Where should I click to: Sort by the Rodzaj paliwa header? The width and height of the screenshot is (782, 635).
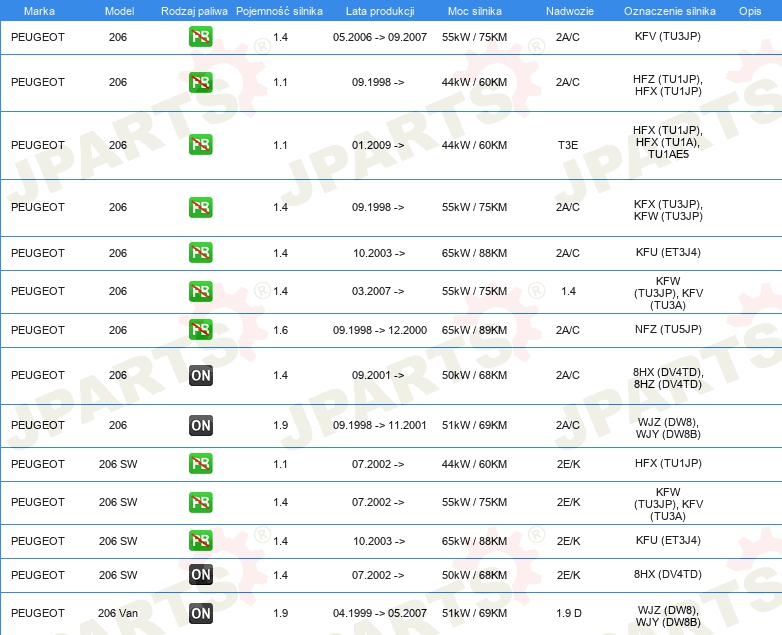click(194, 11)
